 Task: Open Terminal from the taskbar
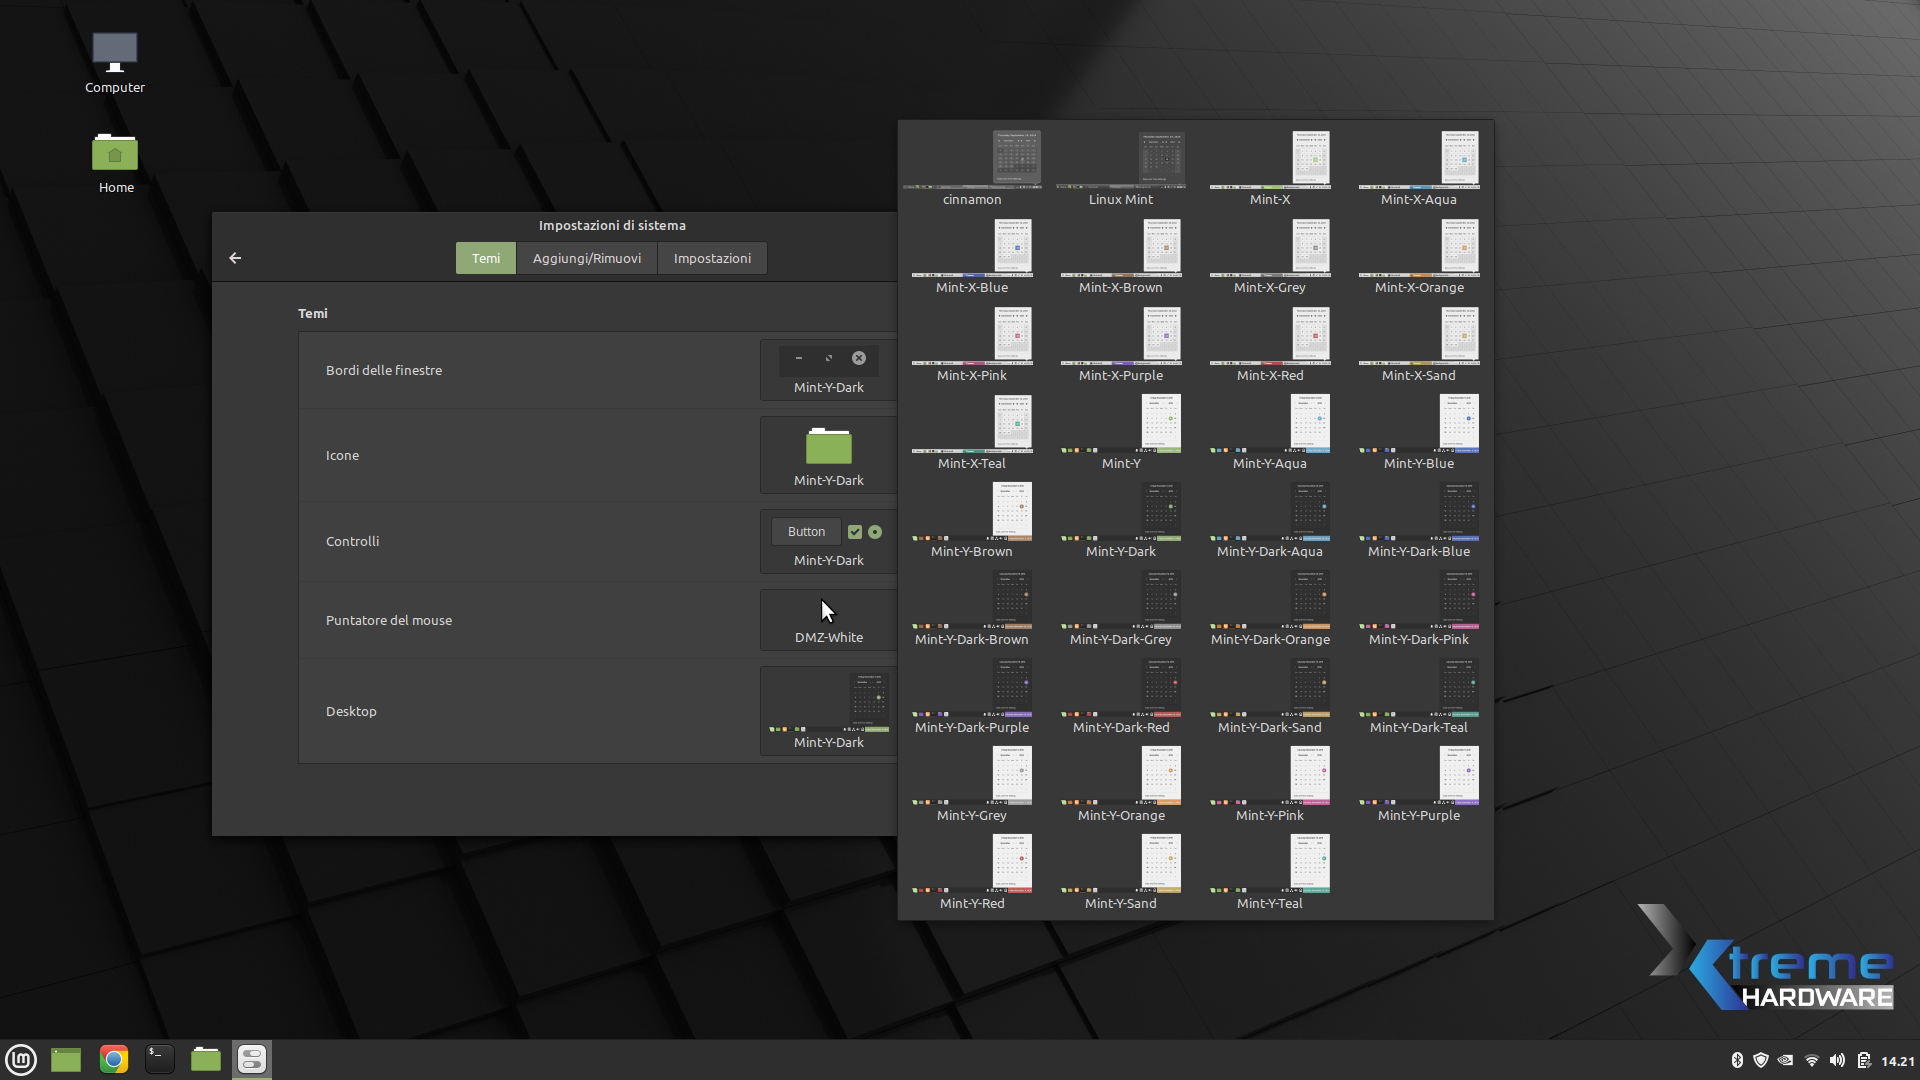pyautogui.click(x=160, y=1059)
